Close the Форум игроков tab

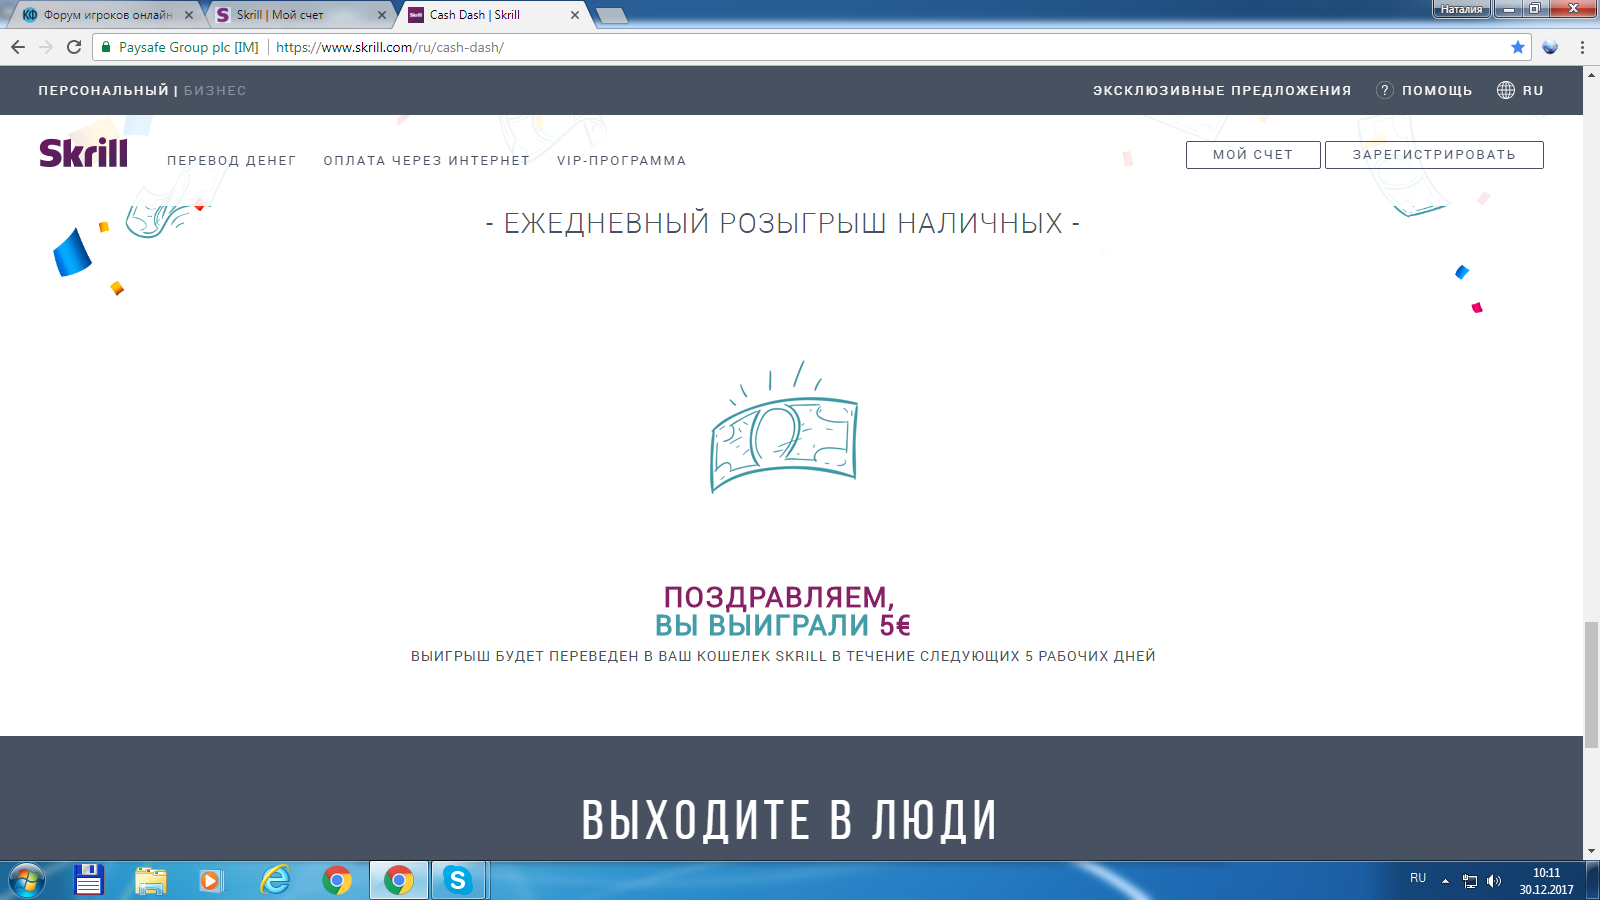(x=189, y=15)
